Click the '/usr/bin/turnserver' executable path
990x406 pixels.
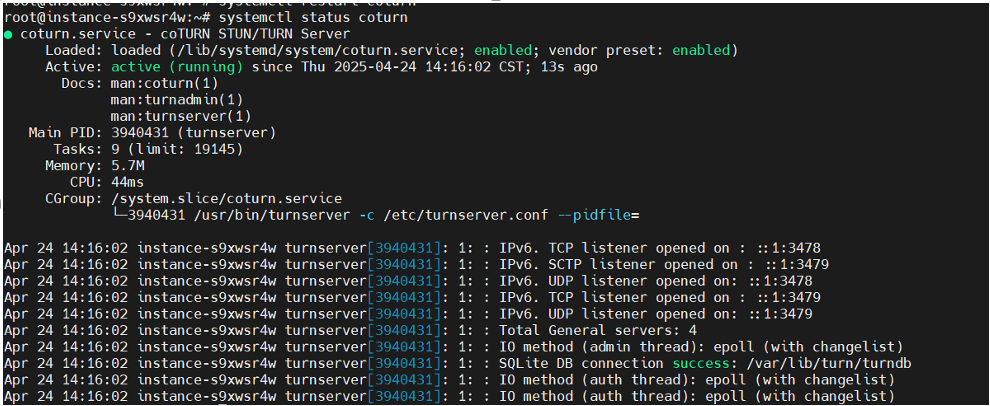point(272,215)
